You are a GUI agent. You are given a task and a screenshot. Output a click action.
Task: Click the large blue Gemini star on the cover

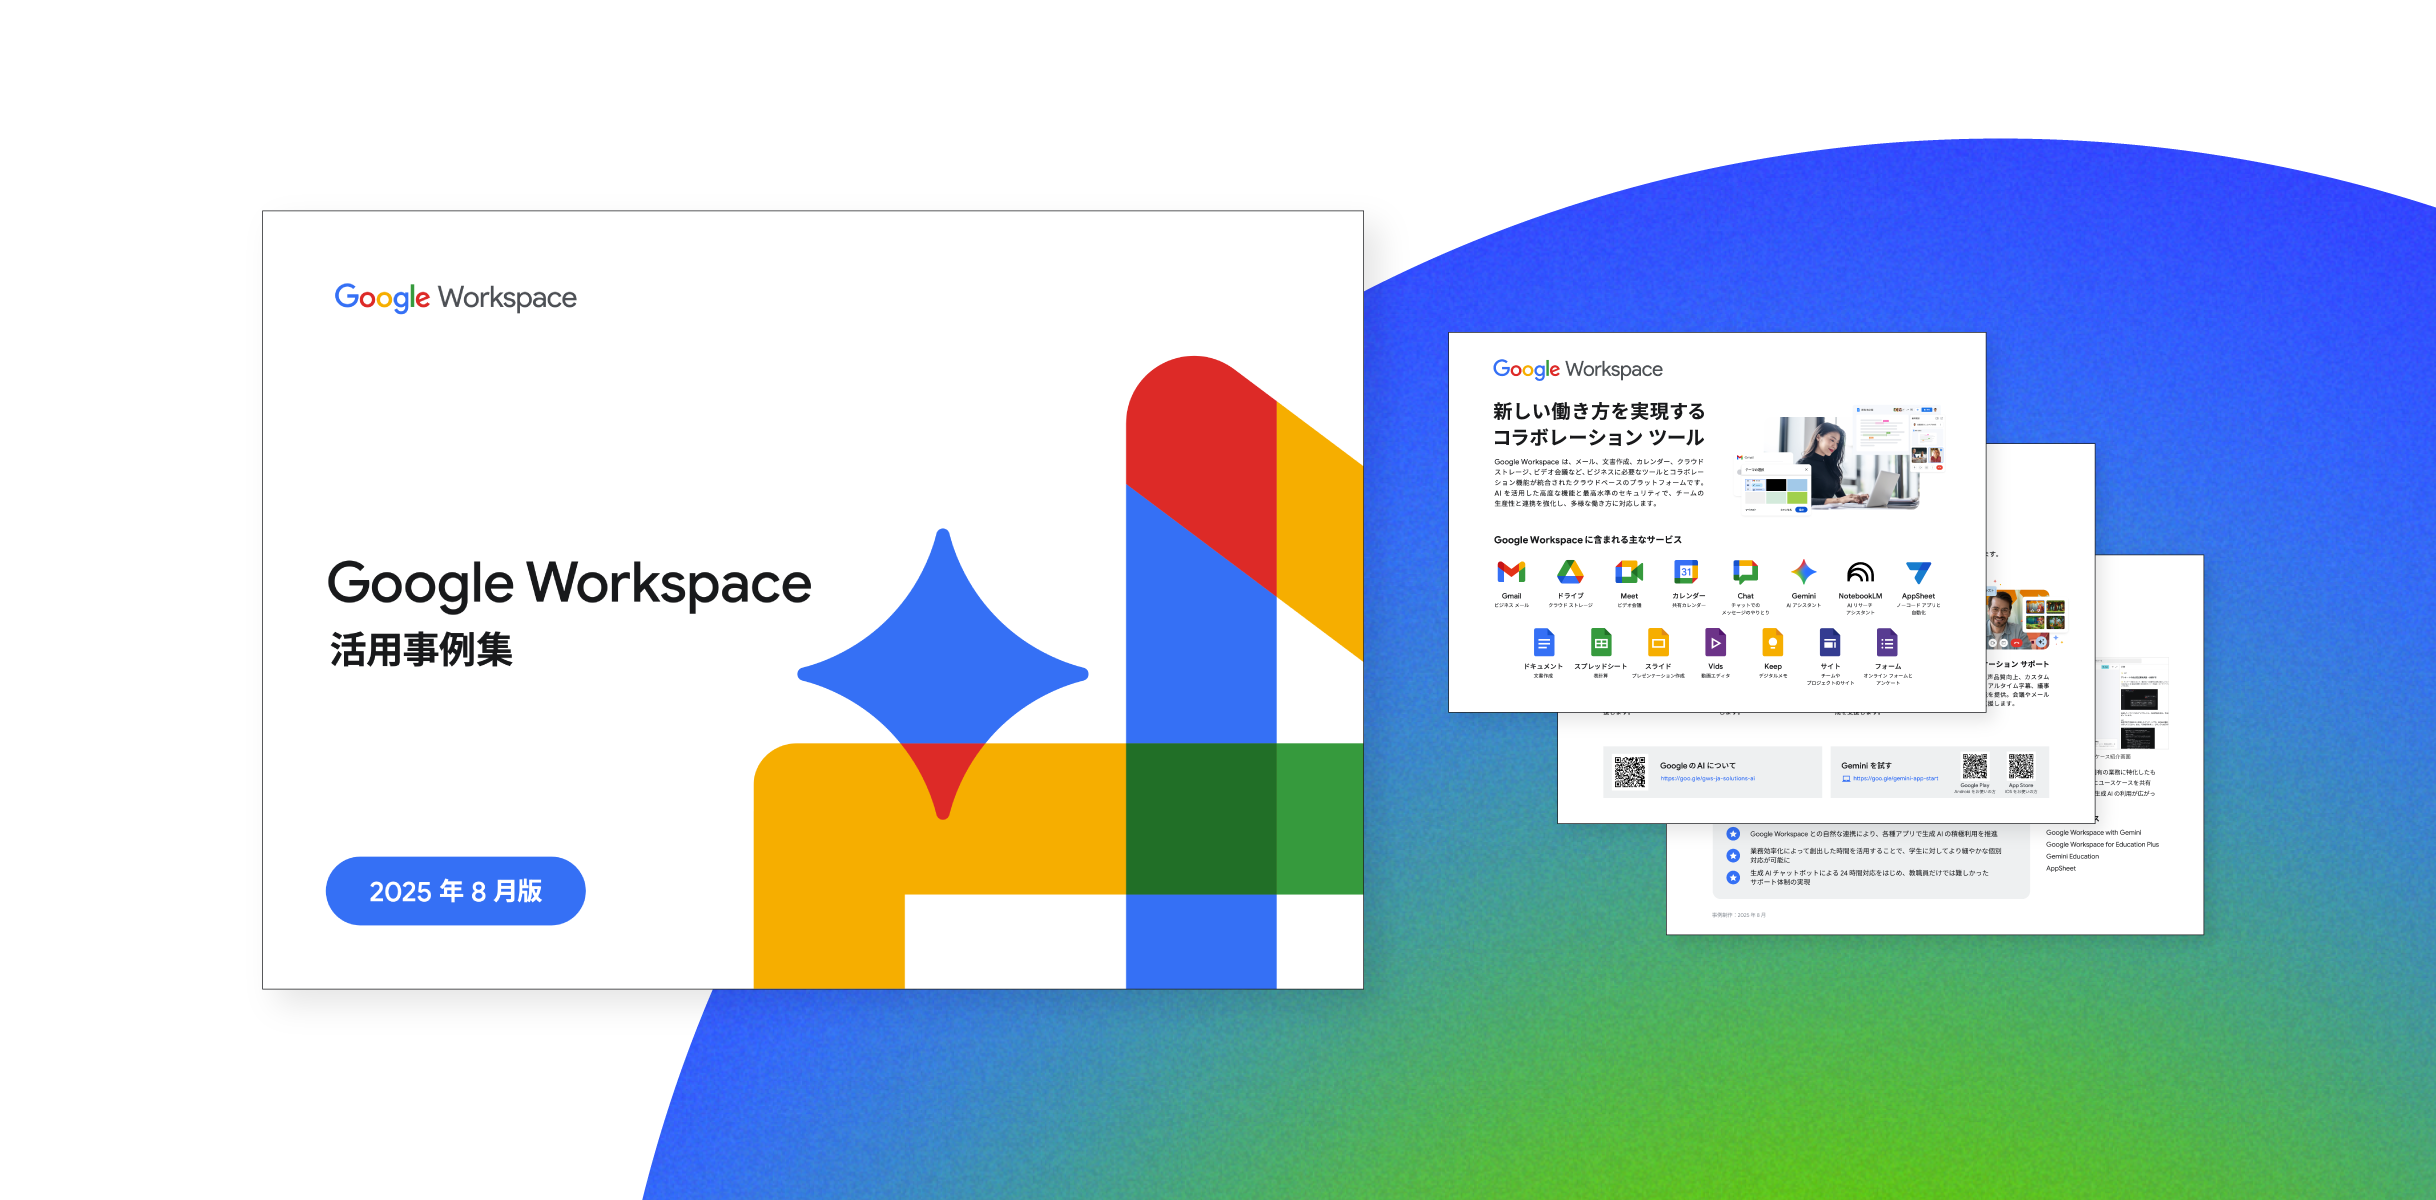(943, 674)
